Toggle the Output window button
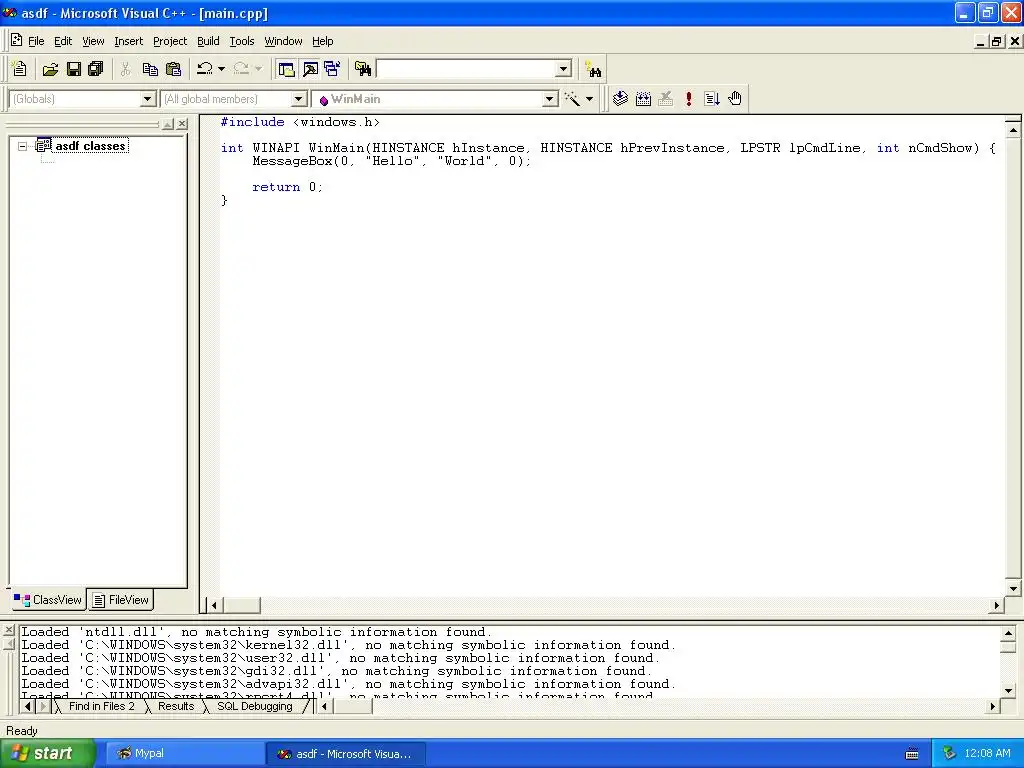This screenshot has height=768, width=1024. (x=310, y=69)
